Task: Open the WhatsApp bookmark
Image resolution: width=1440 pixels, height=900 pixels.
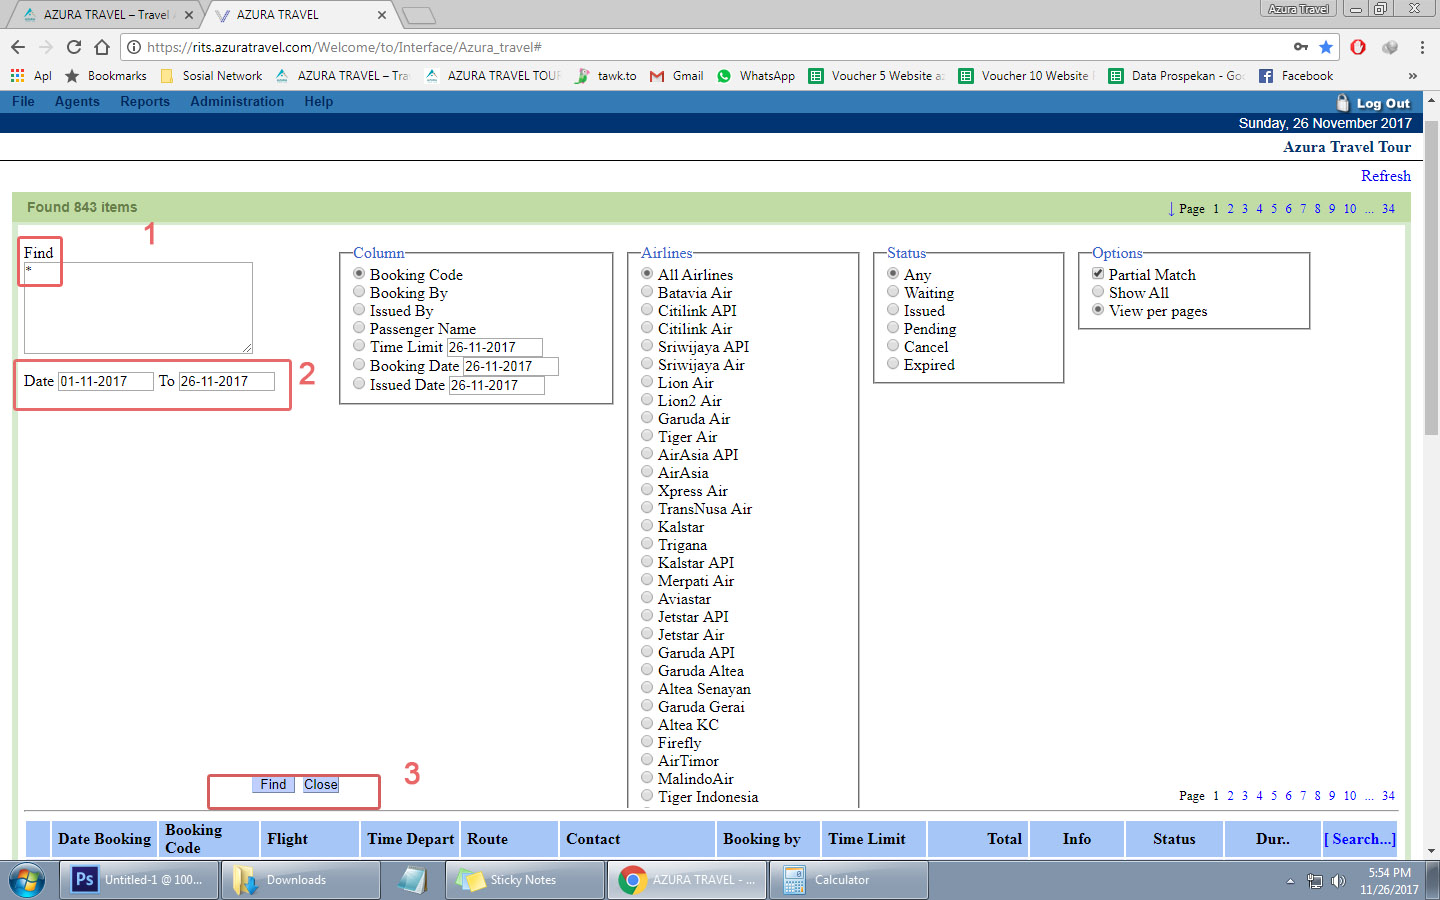Action: 756,75
